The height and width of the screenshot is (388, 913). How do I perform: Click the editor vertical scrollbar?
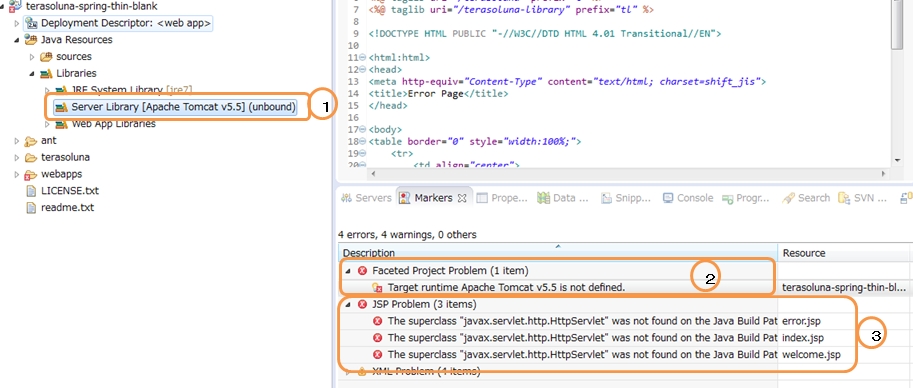[897, 26]
